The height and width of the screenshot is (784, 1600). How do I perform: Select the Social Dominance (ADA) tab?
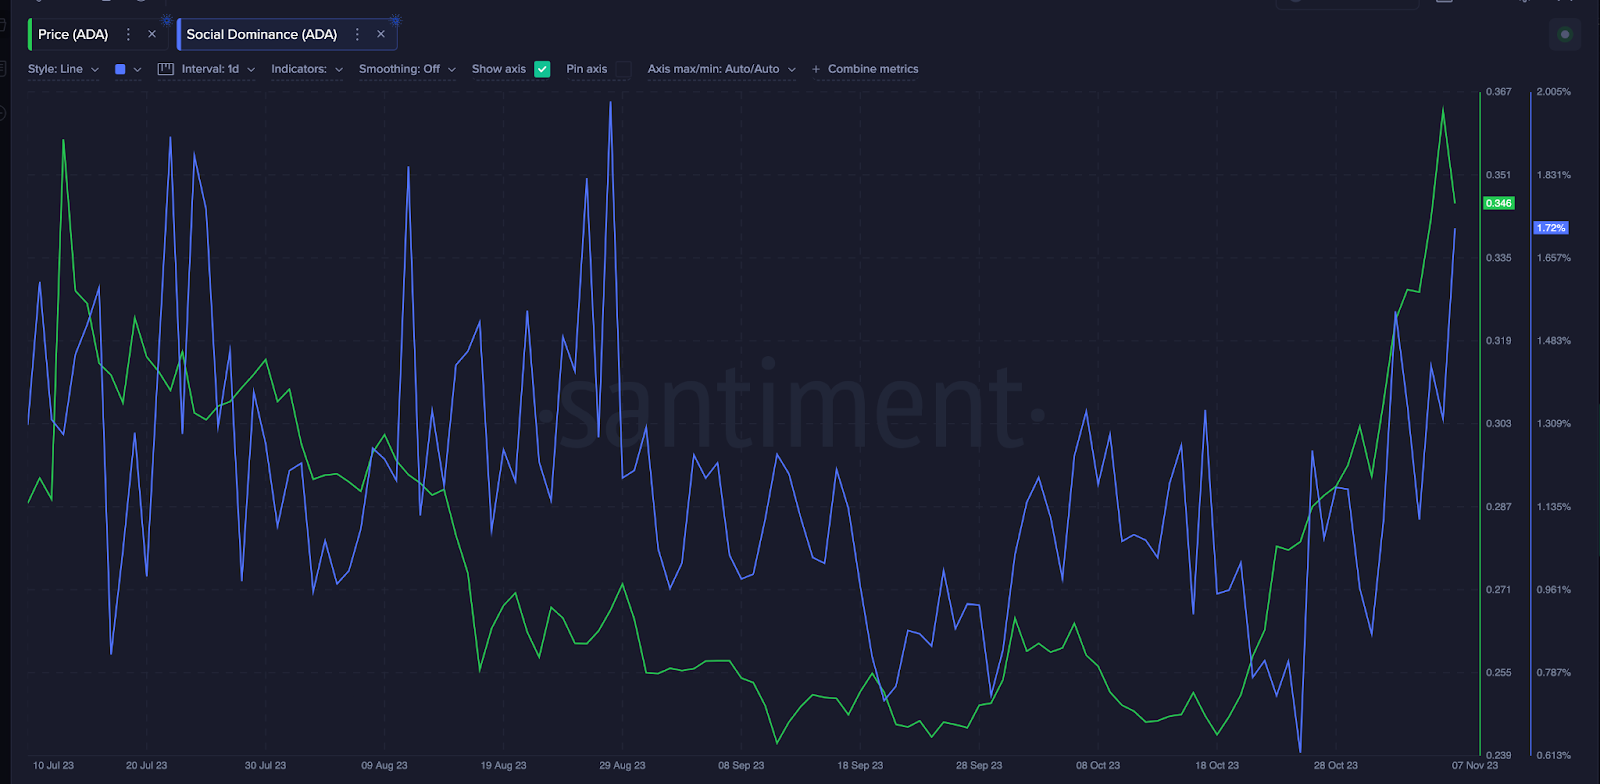pyautogui.click(x=262, y=34)
